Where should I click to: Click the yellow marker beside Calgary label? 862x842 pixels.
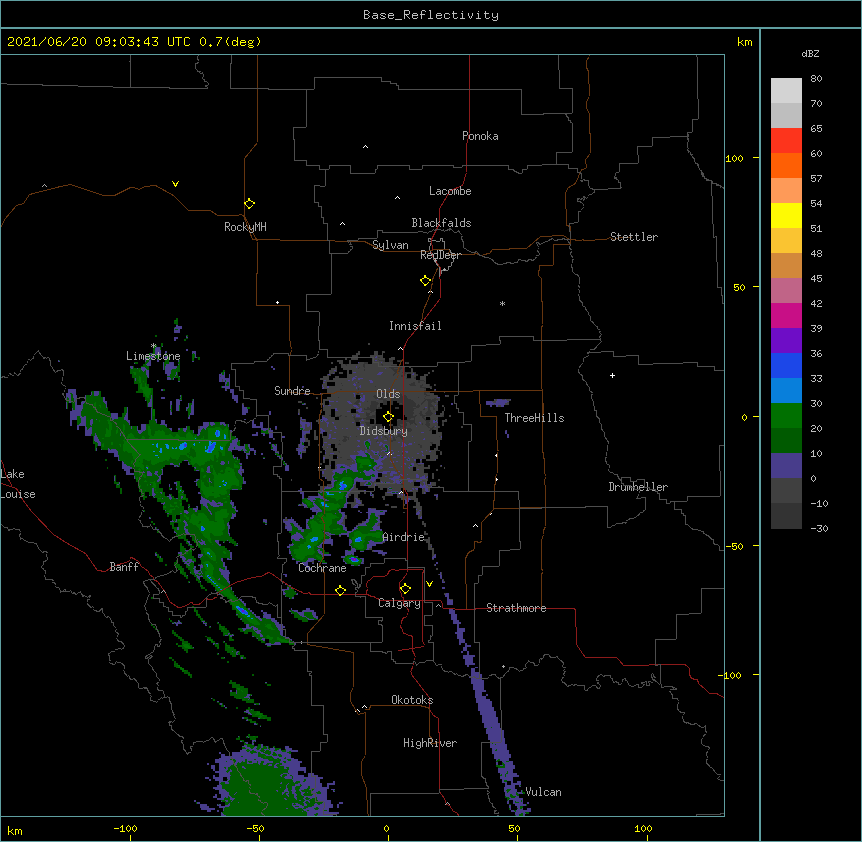pyautogui.click(x=405, y=589)
